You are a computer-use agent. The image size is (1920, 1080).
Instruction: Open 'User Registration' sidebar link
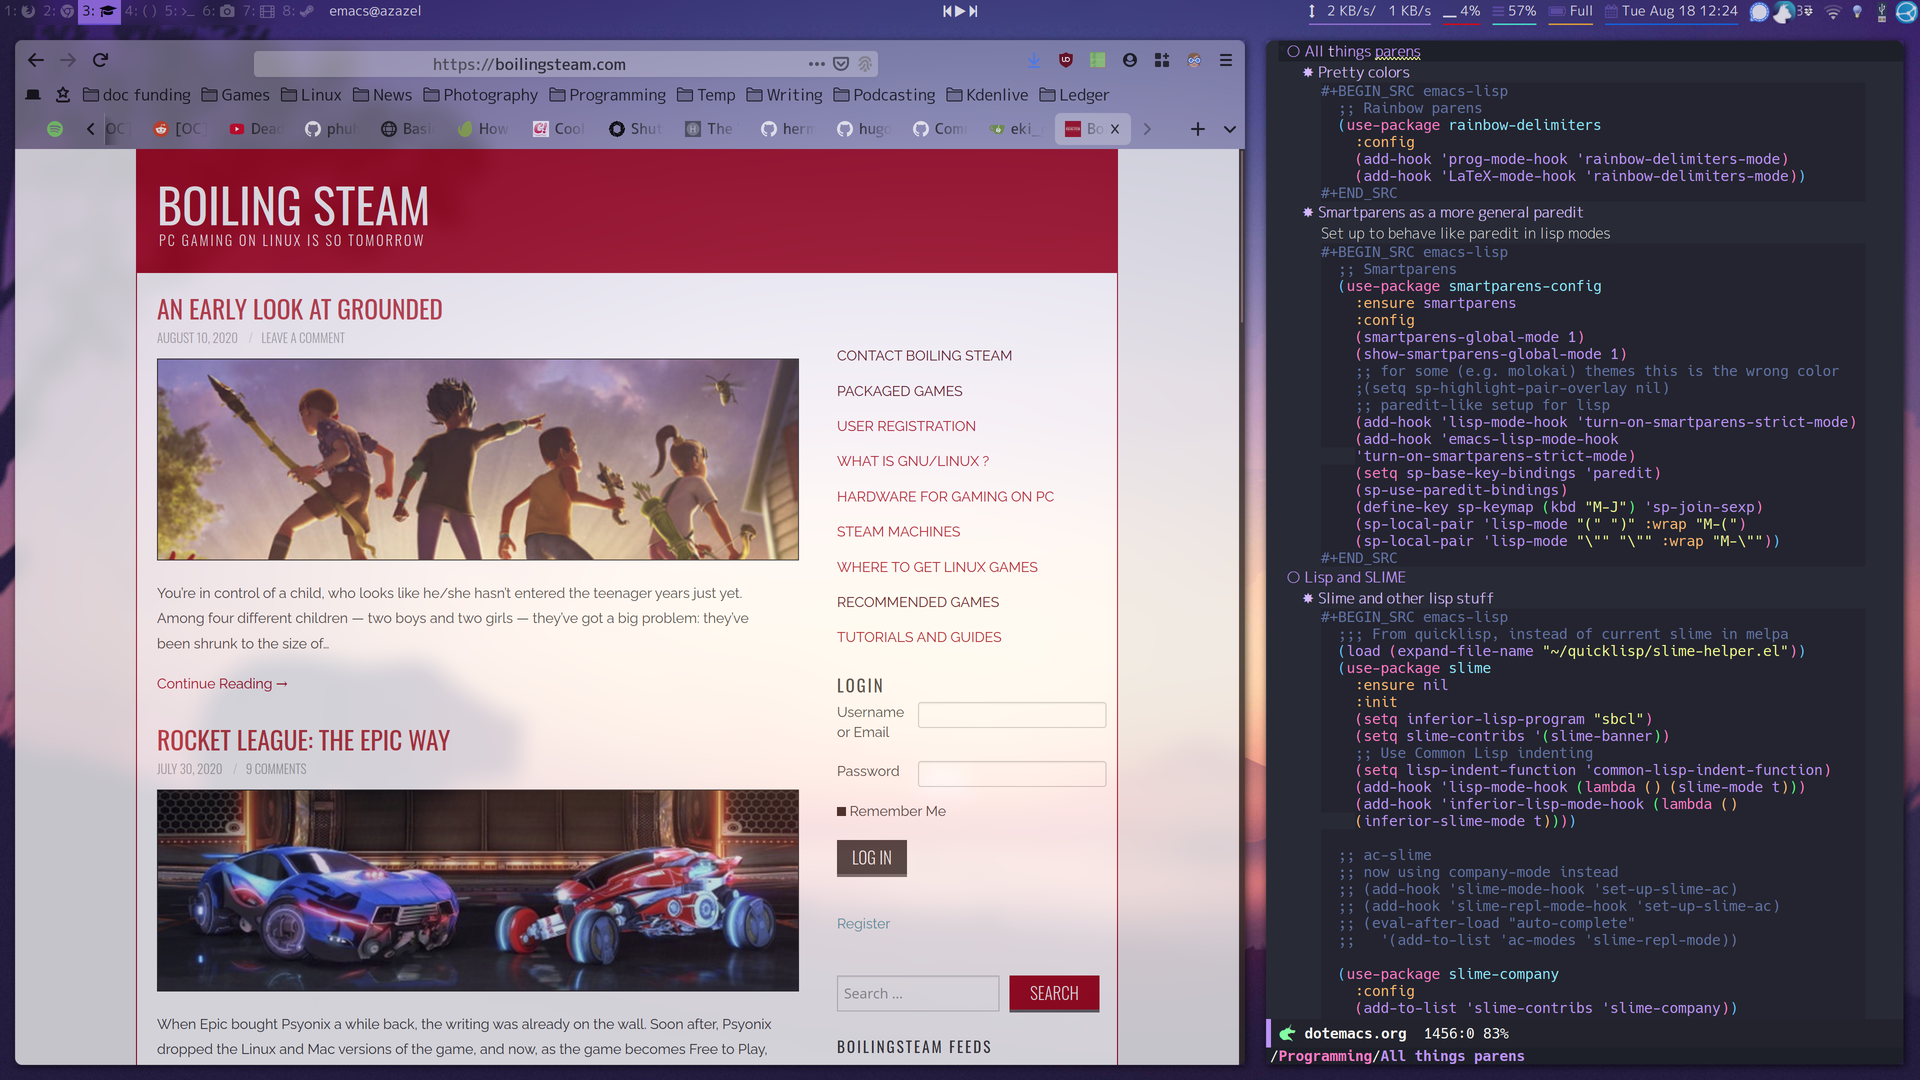point(906,426)
